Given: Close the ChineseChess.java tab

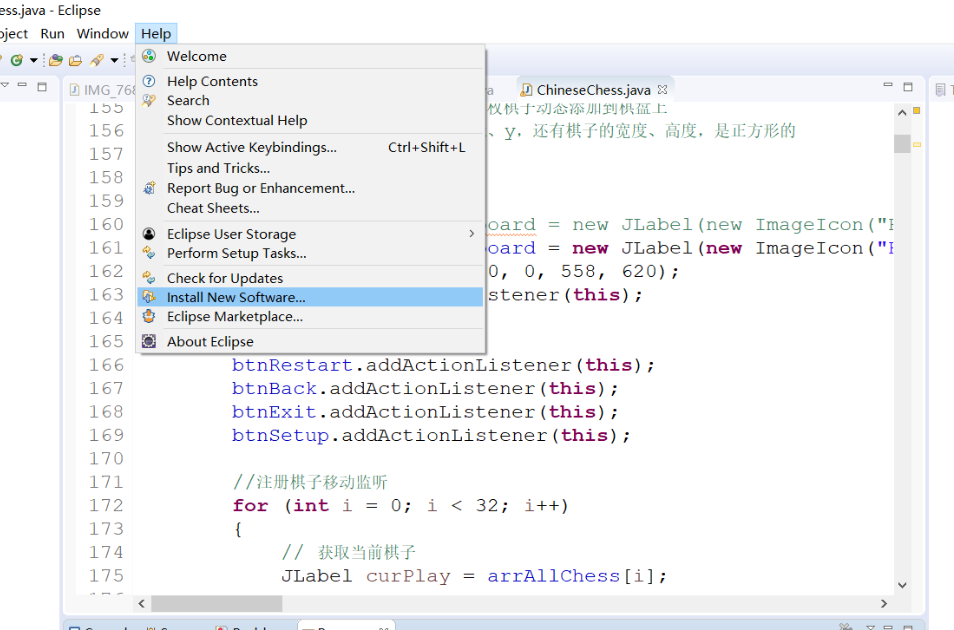Looking at the screenshot, I should tap(663, 89).
